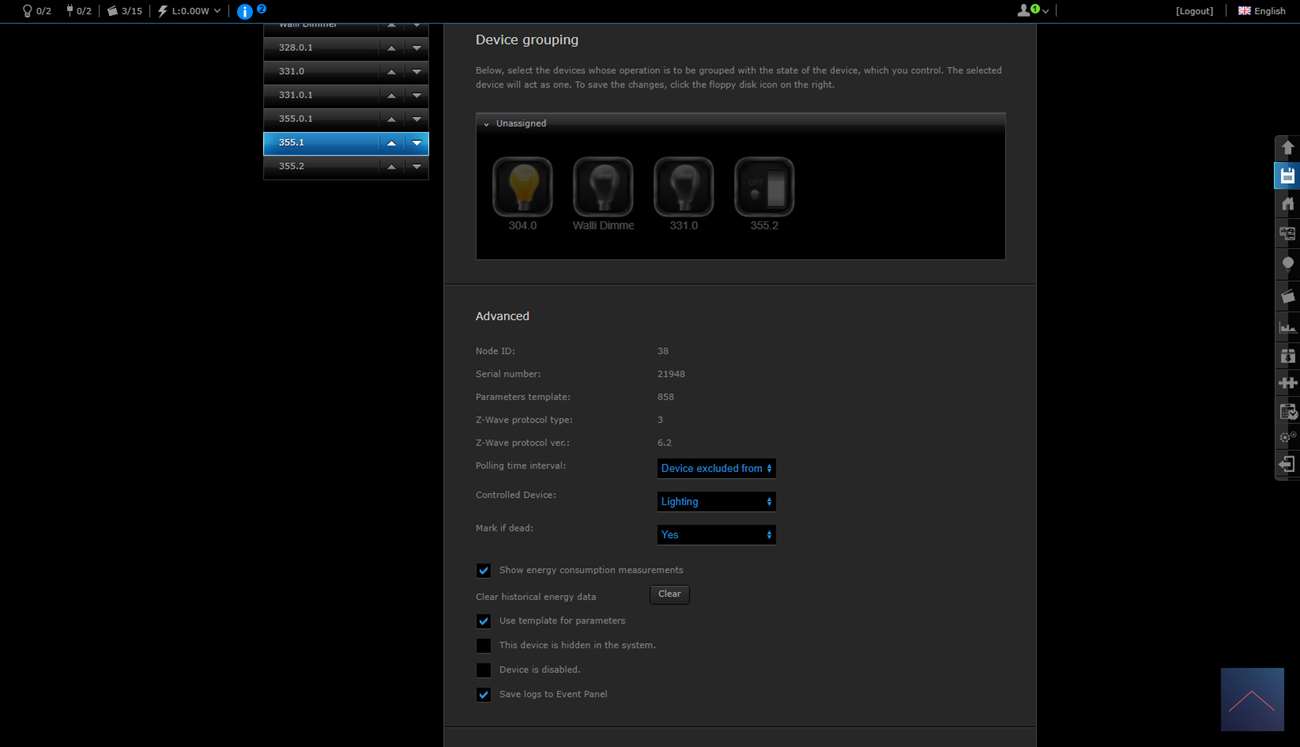Click the blue info notifications icon
The image size is (1300, 747).
pos(245,11)
